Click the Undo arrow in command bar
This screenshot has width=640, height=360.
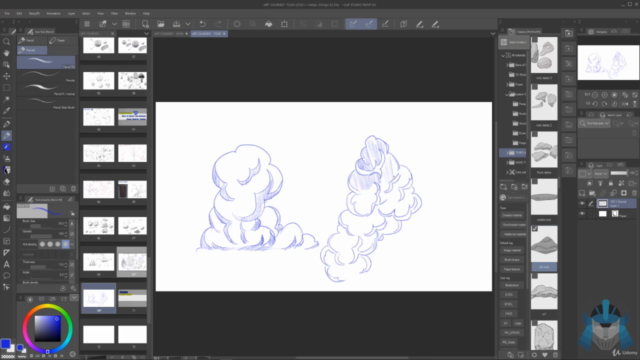202,24
